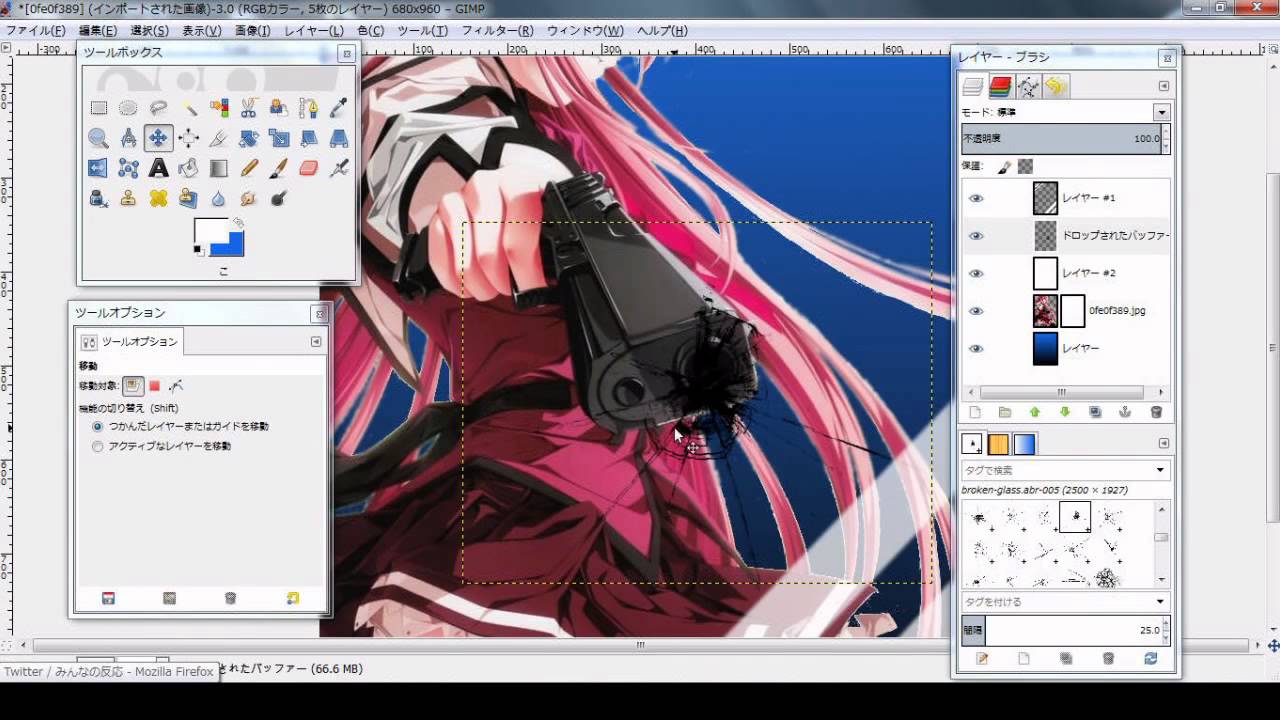Select the Fuzzy Select magic wand tool
The image size is (1280, 720).
pyautogui.click(x=188, y=108)
